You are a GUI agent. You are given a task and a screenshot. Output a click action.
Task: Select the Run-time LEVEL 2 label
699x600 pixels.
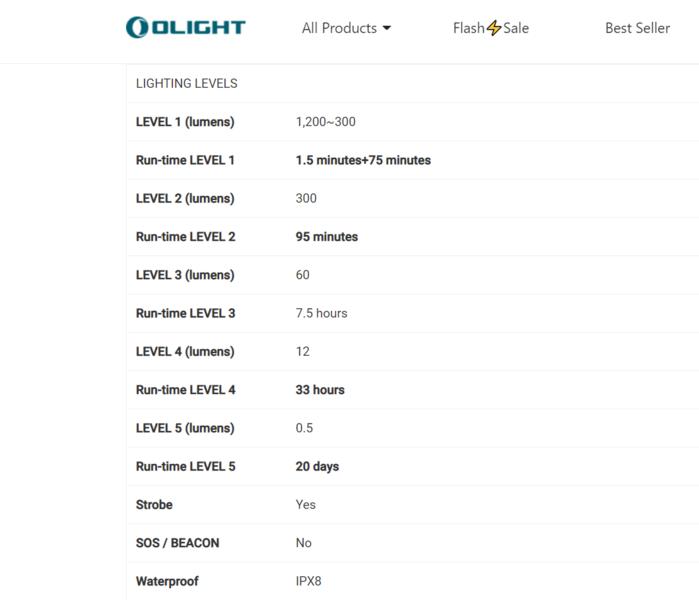(185, 237)
